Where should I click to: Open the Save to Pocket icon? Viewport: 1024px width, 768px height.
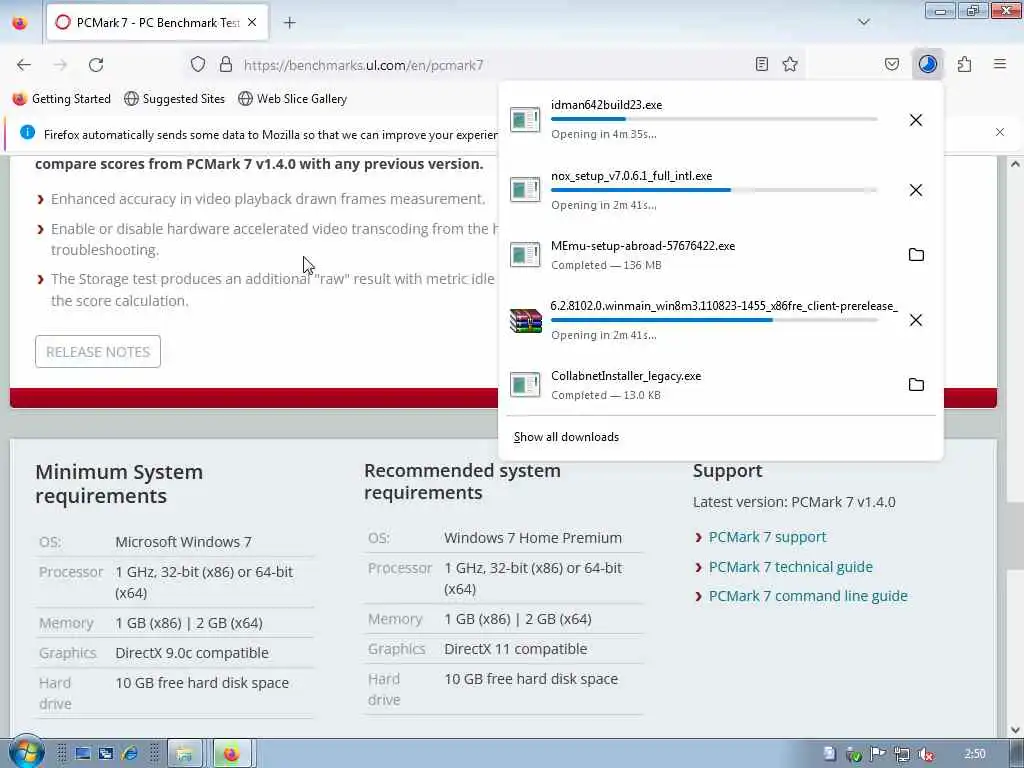click(x=891, y=64)
